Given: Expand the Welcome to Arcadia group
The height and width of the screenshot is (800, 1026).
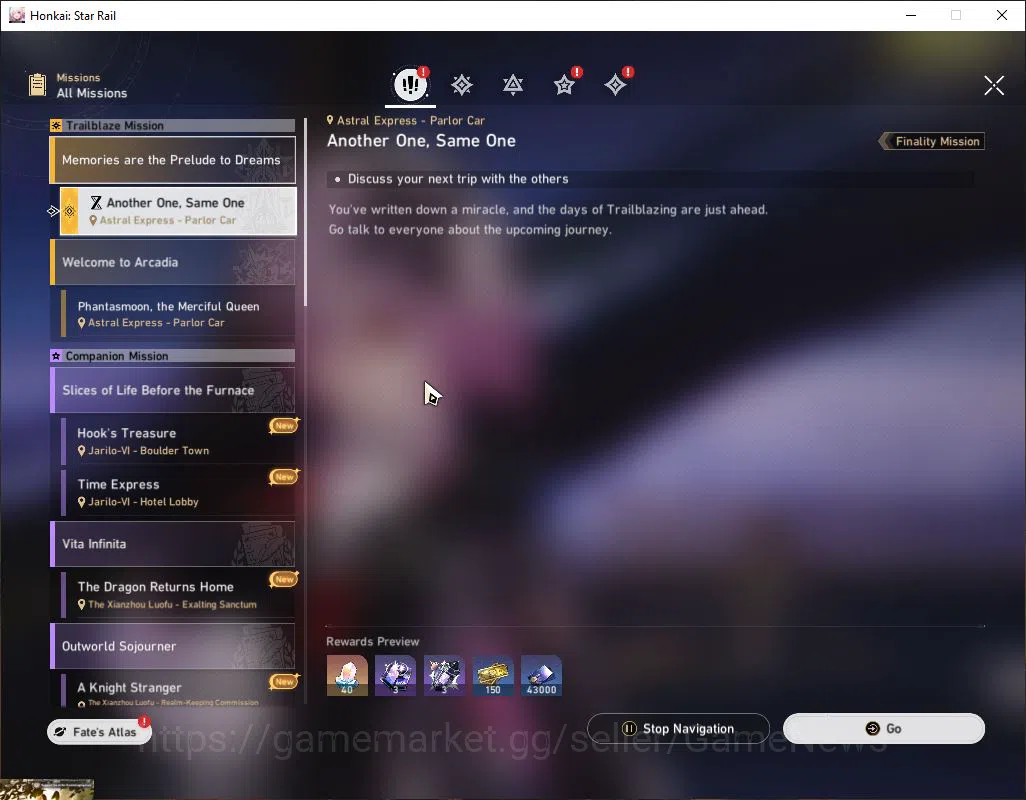Looking at the screenshot, I should [173, 262].
